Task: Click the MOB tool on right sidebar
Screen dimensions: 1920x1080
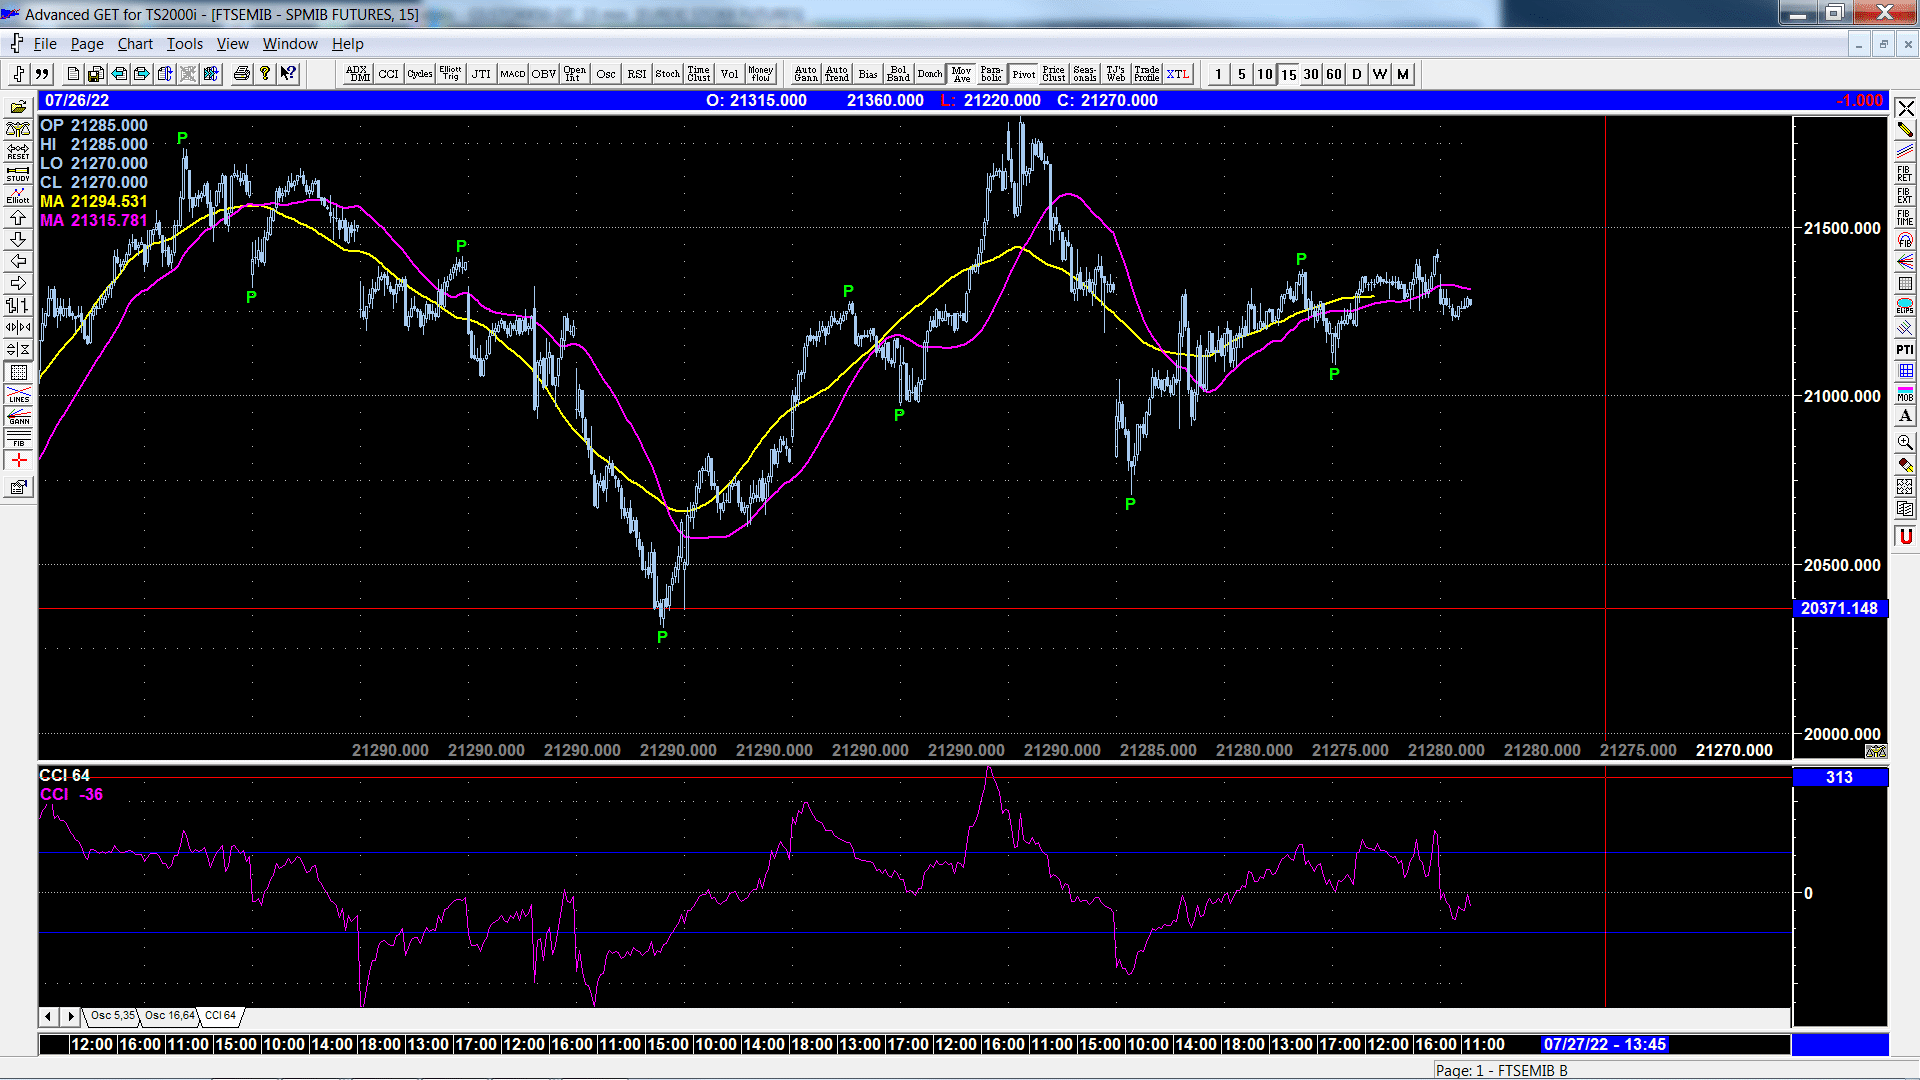Action: point(1905,393)
